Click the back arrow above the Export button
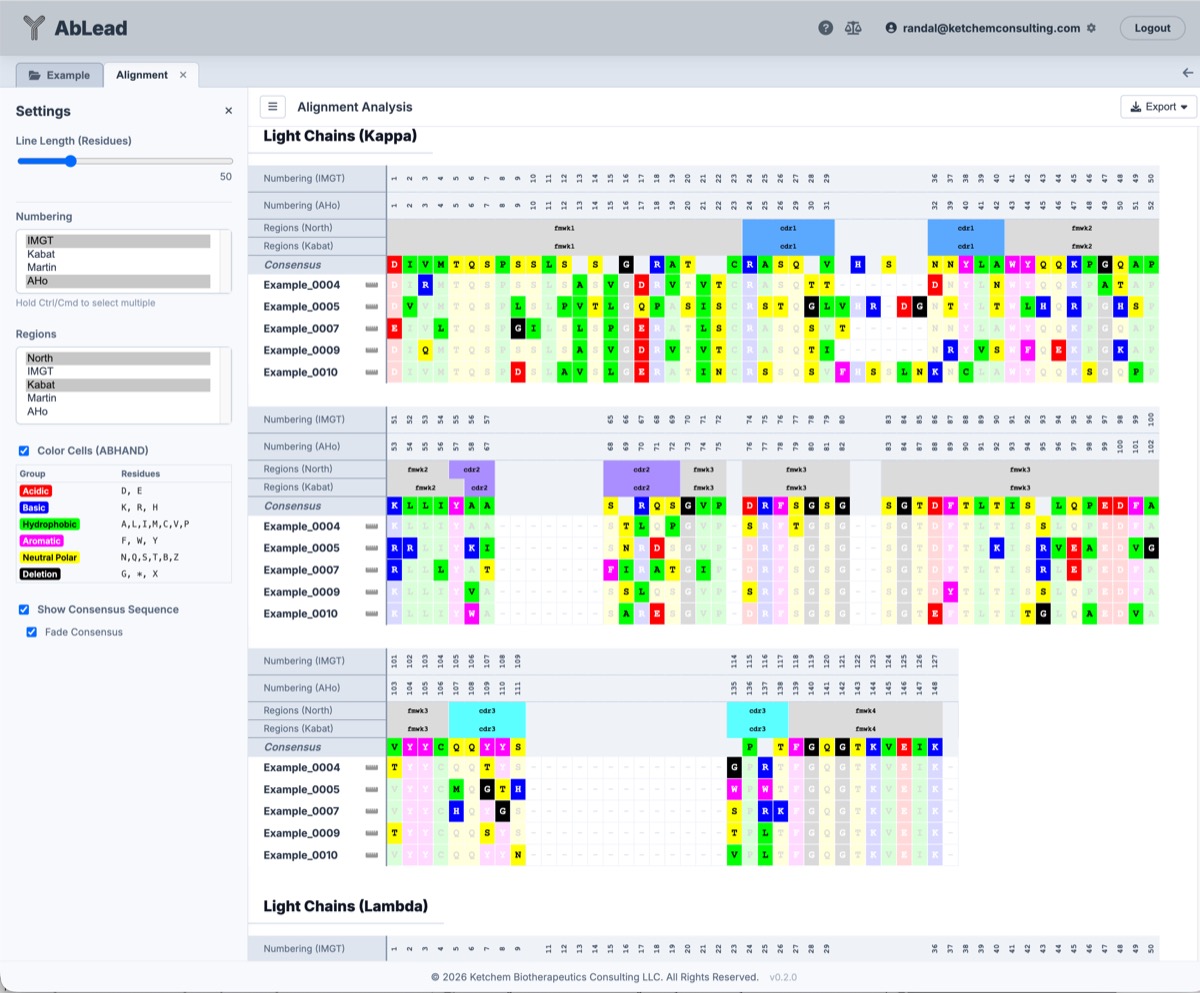1200x993 pixels. 1188,72
